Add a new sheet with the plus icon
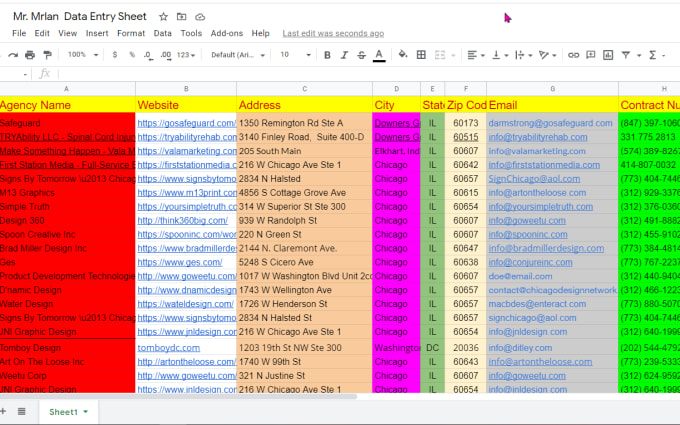The width and height of the screenshot is (680, 425). pos(3,412)
